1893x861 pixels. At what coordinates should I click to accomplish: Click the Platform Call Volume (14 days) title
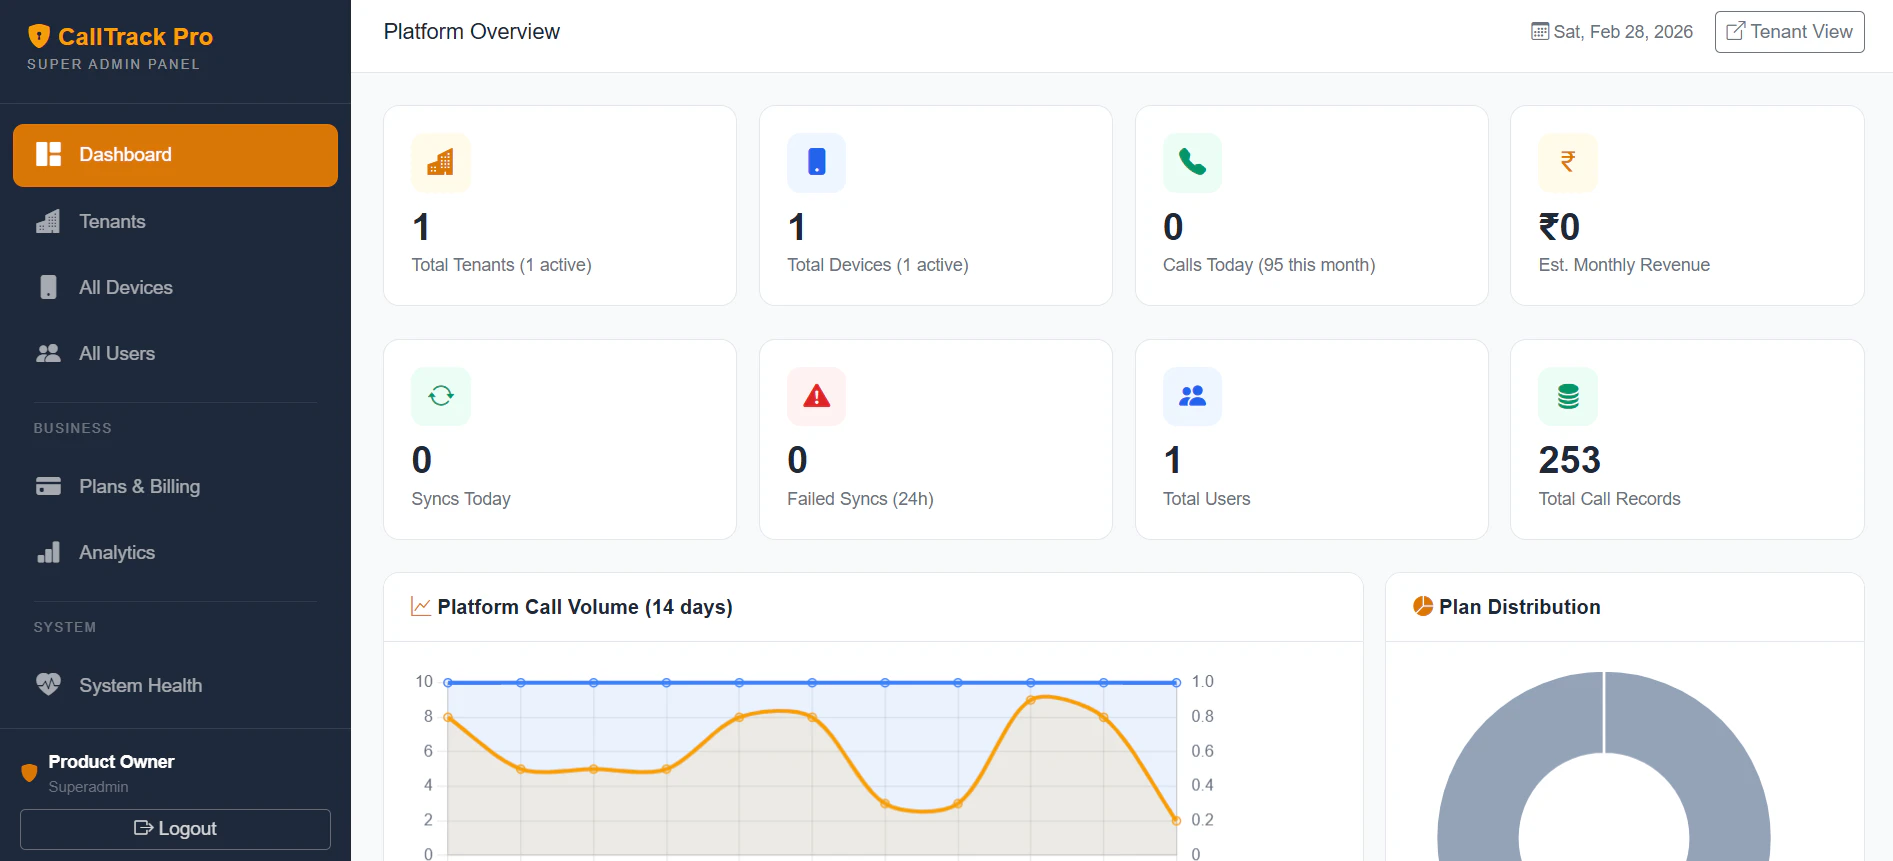(585, 607)
